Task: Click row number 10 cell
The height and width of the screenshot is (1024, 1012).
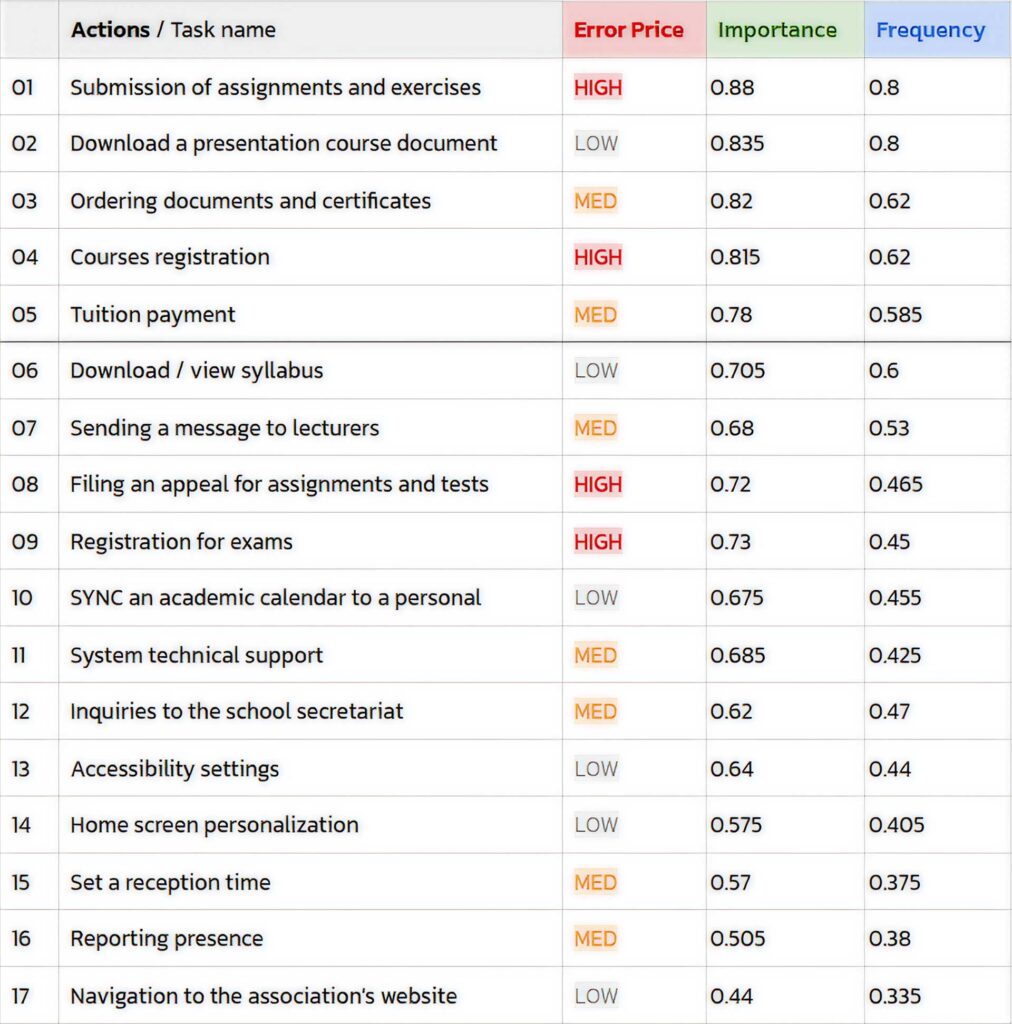Action: (22, 598)
